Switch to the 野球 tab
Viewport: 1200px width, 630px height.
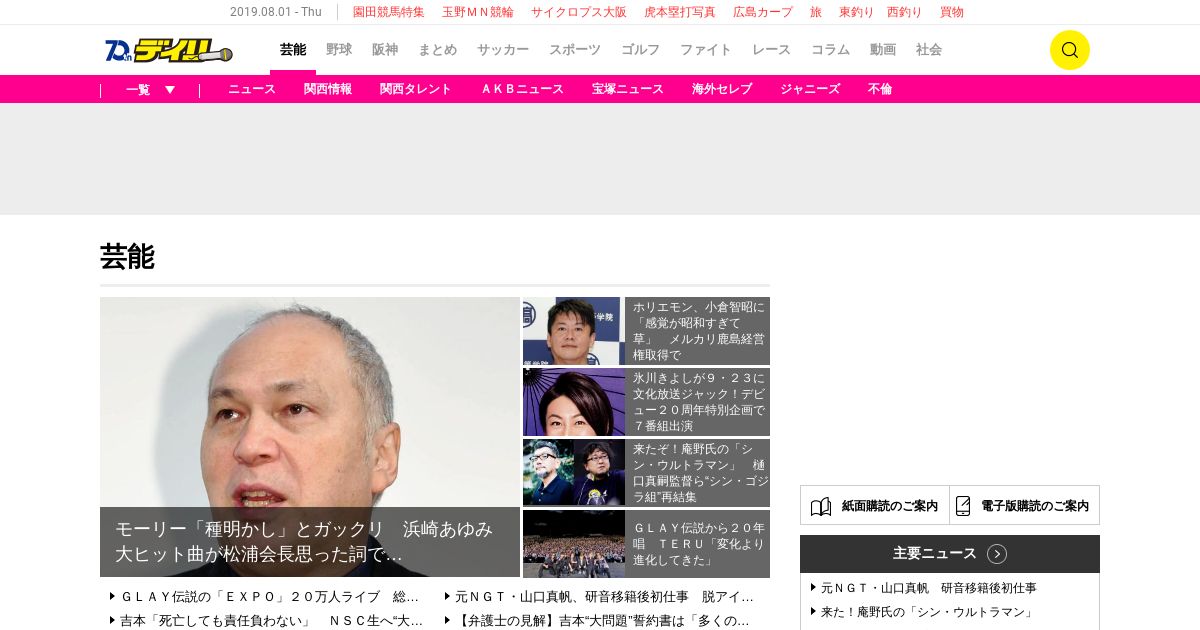click(x=339, y=50)
